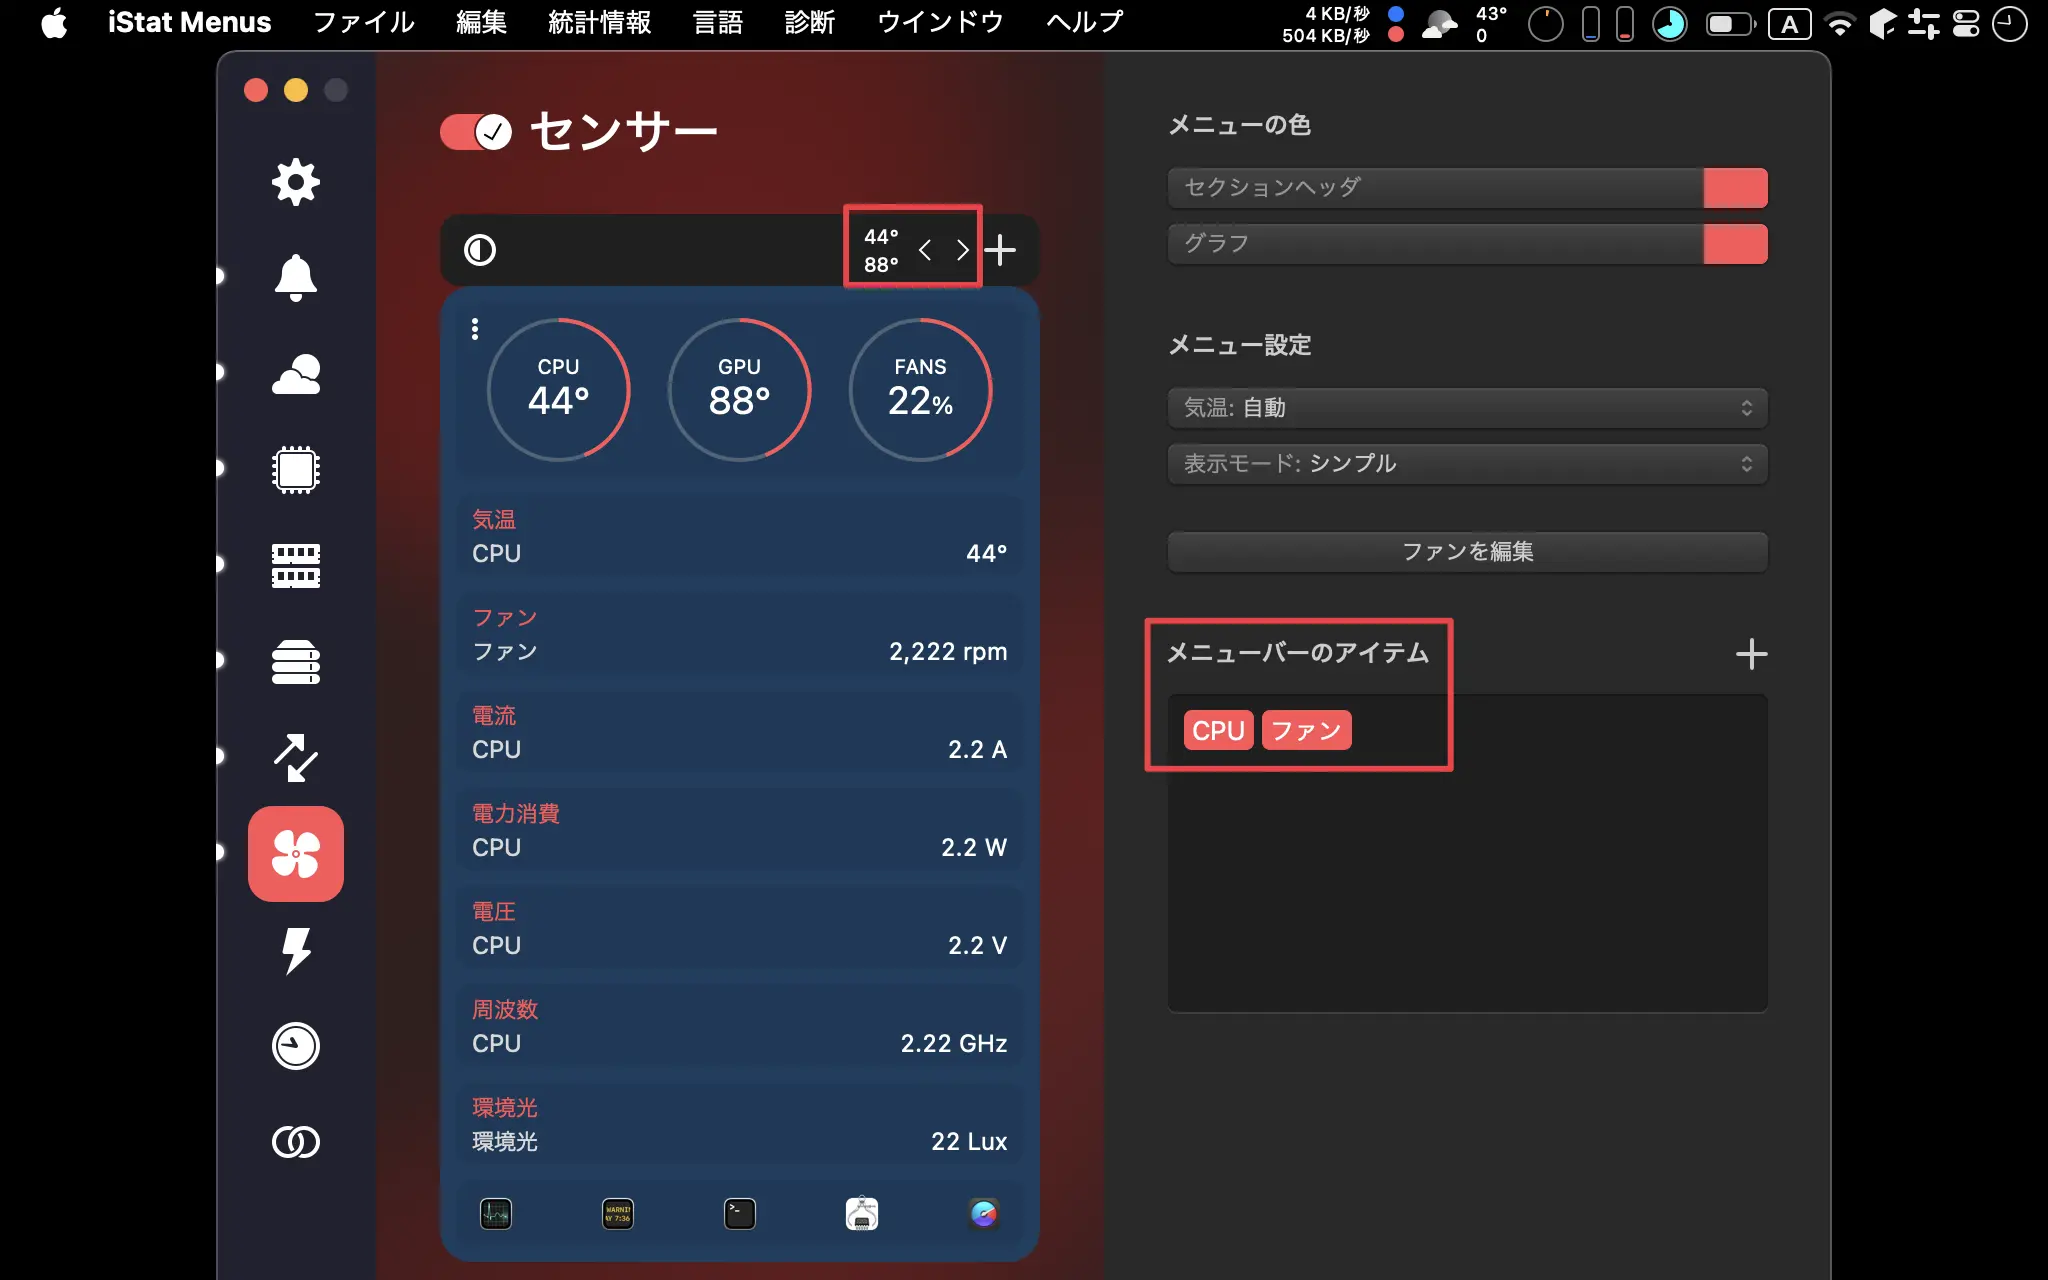Screen dimensions: 2048x1280
Task: Click the light/dark appearance half-circle icon
Action: point(480,250)
